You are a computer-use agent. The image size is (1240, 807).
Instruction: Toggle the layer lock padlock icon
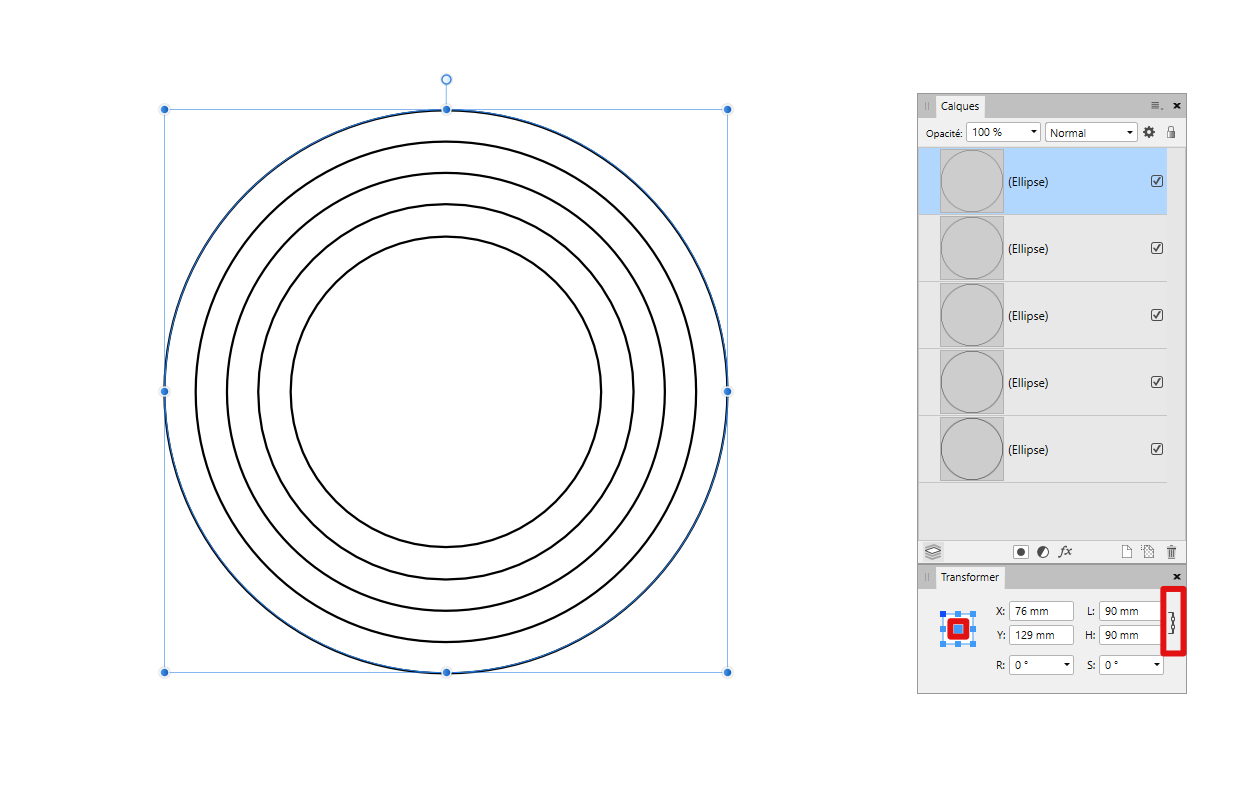coord(1171,132)
